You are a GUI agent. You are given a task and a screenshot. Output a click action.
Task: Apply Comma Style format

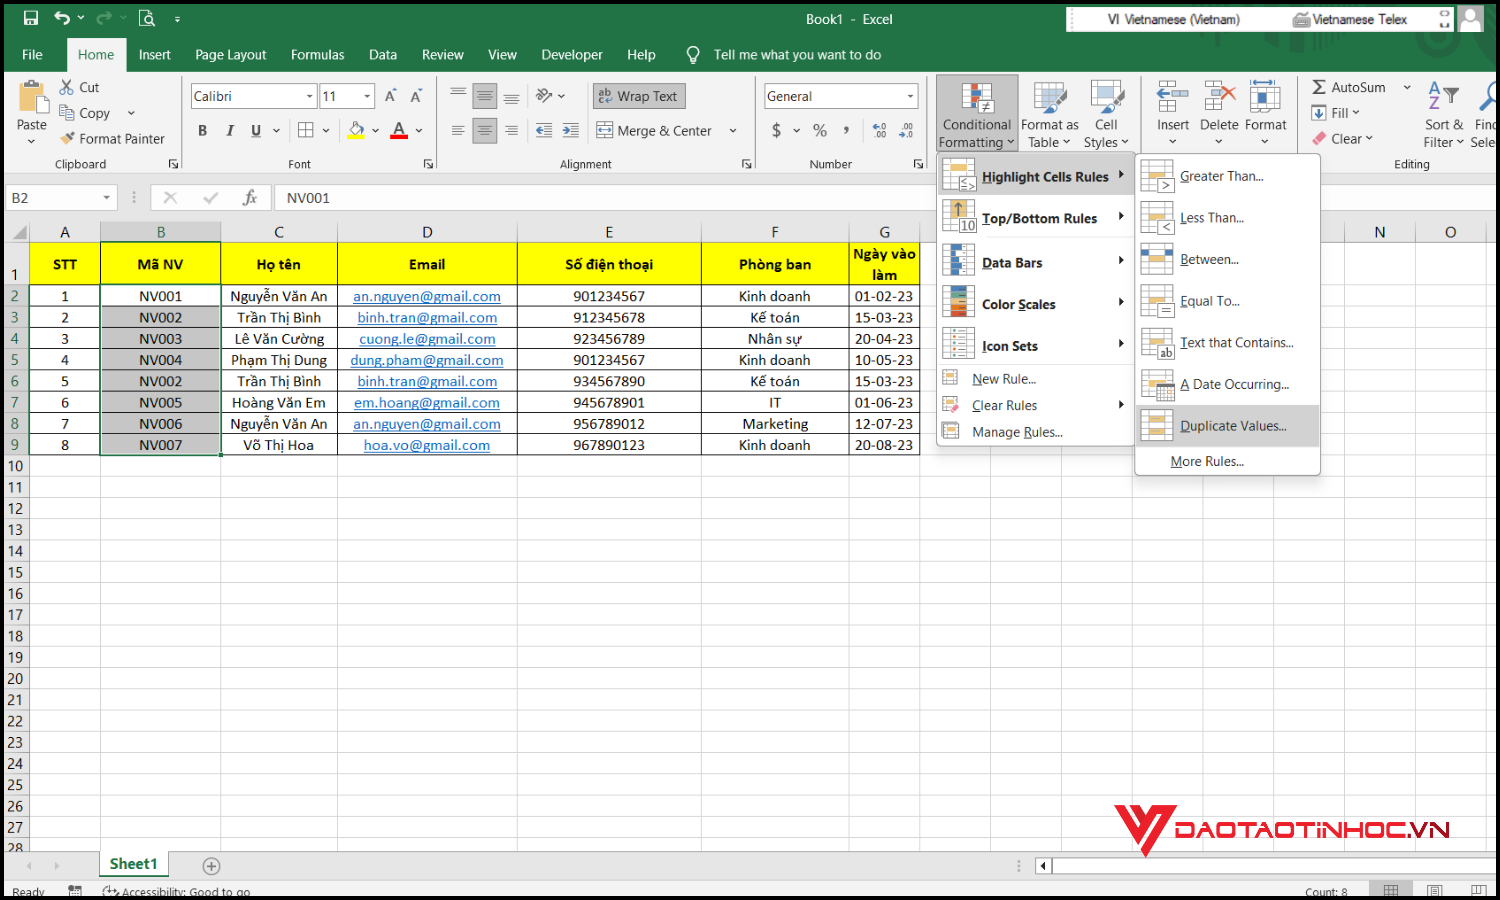tap(847, 130)
